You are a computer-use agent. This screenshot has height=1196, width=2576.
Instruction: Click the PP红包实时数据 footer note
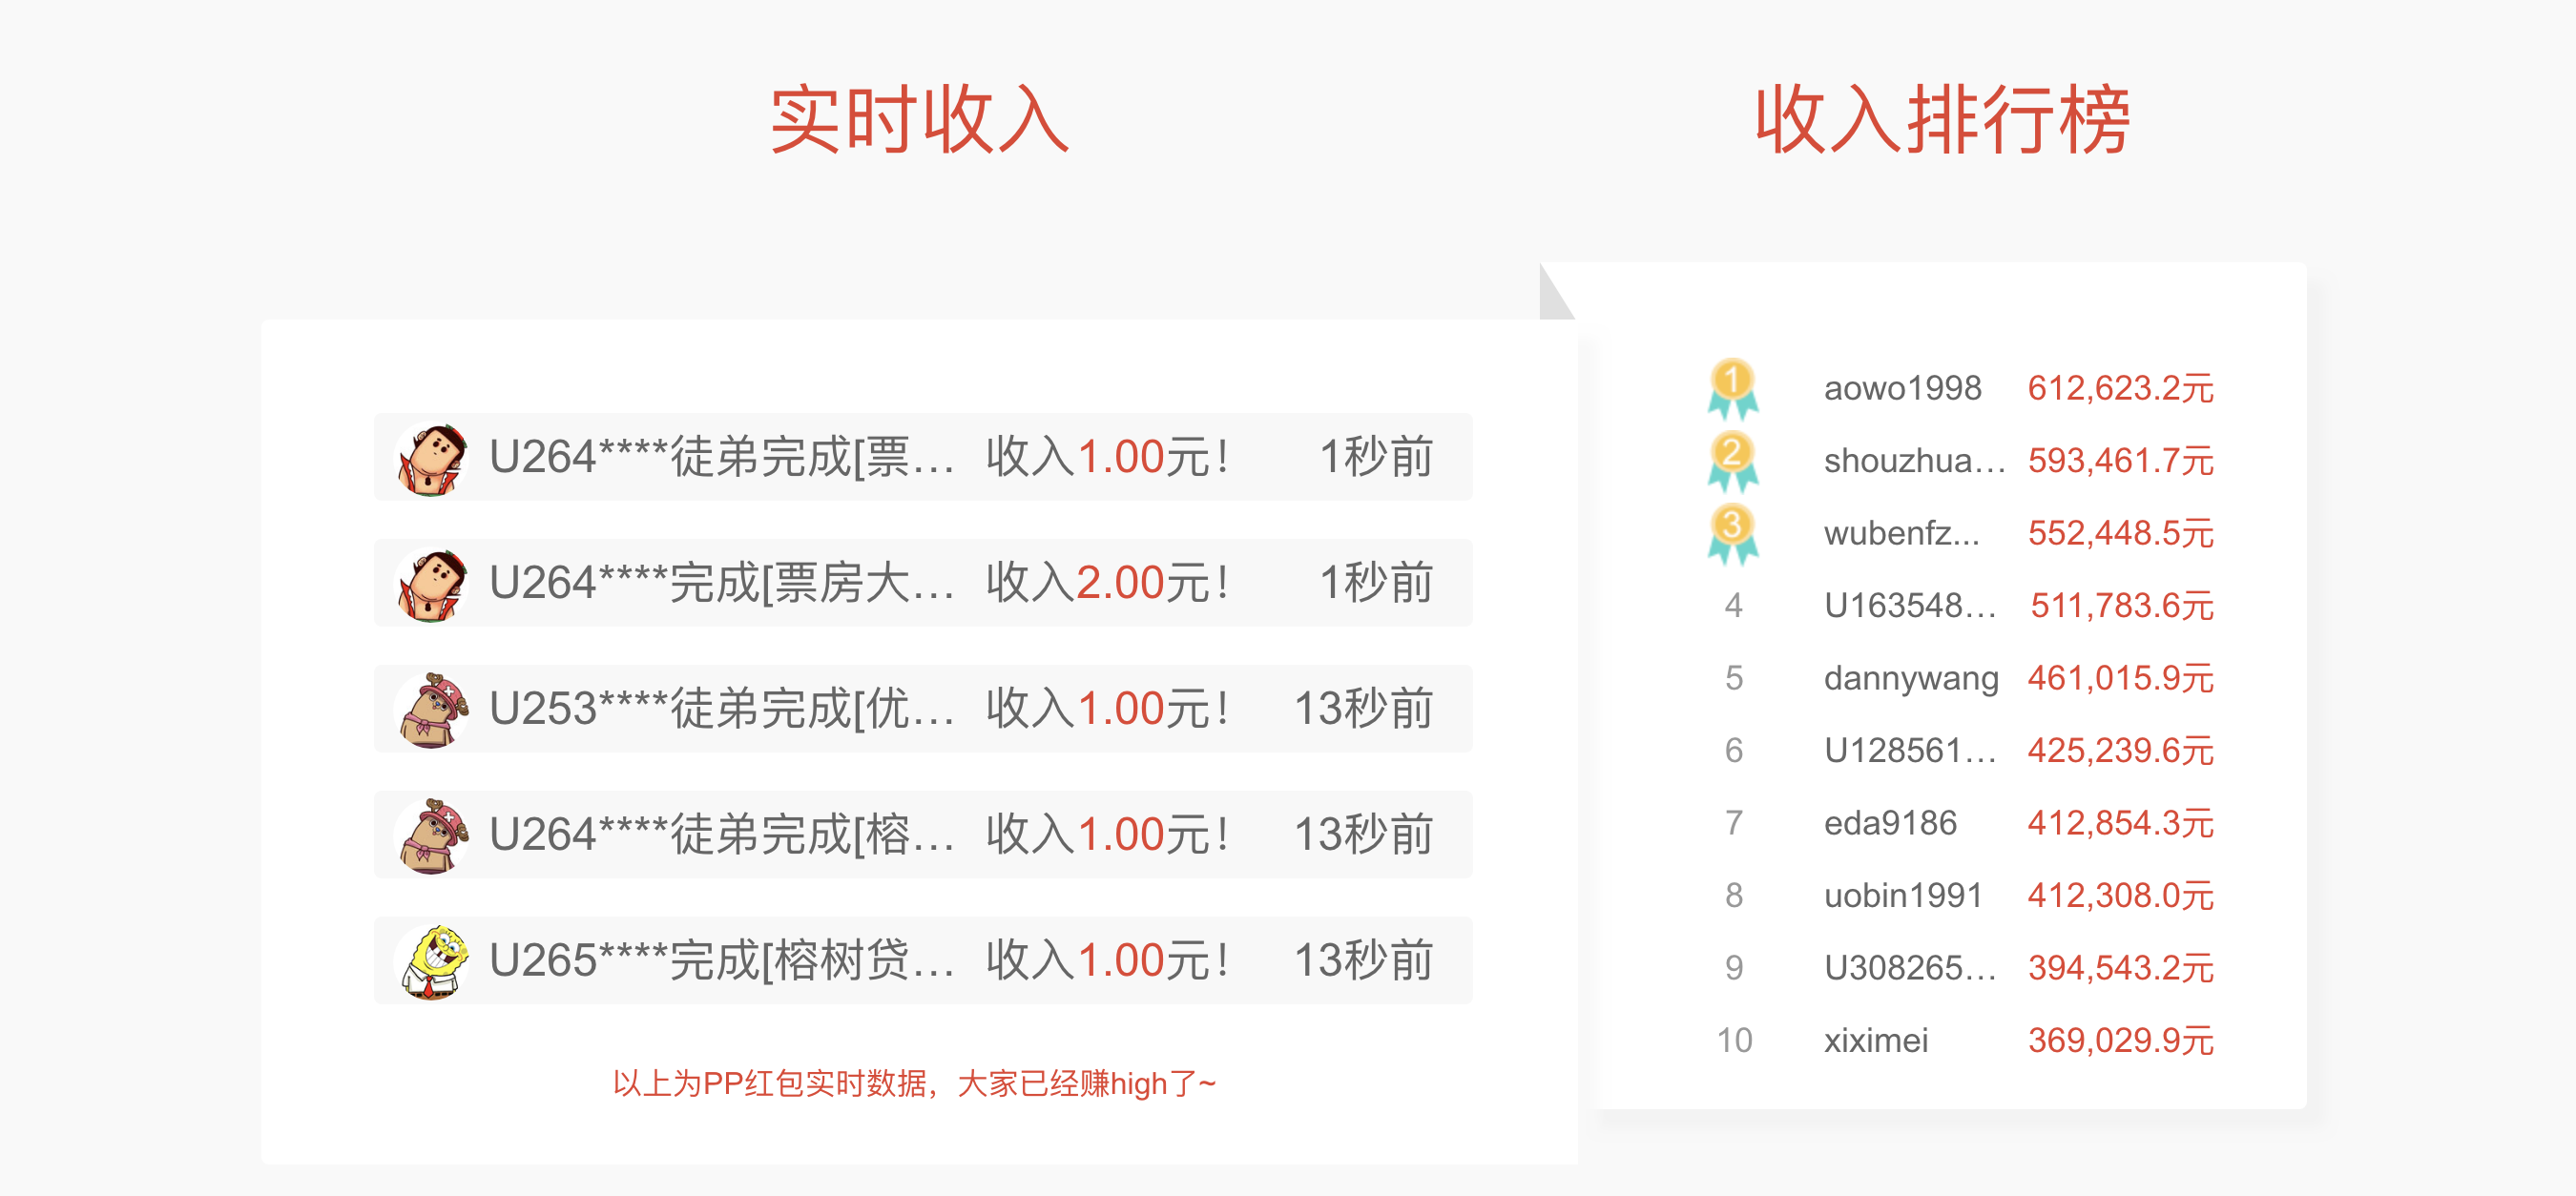click(x=914, y=1083)
